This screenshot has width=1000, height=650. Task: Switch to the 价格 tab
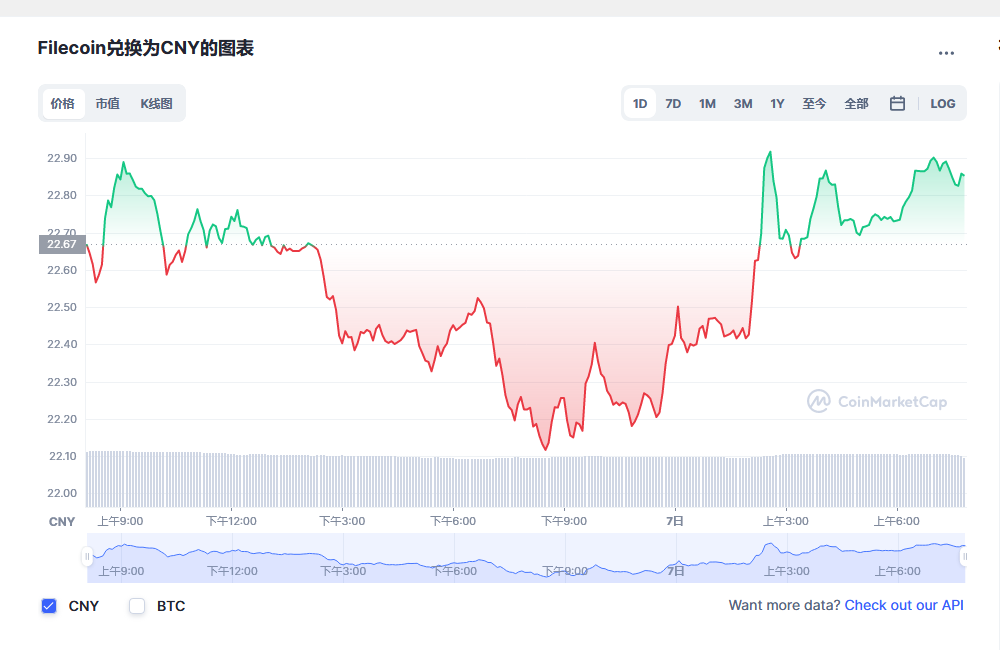pos(63,103)
